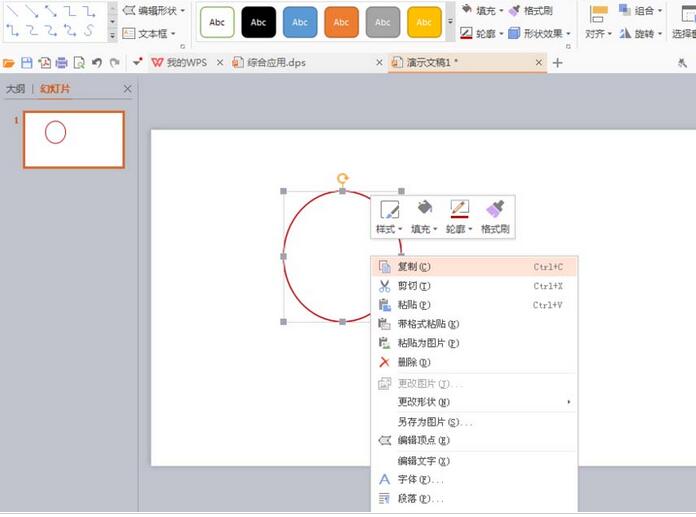Click the print icon in quick toolbar
This screenshot has height=517, width=696.
tap(62, 63)
